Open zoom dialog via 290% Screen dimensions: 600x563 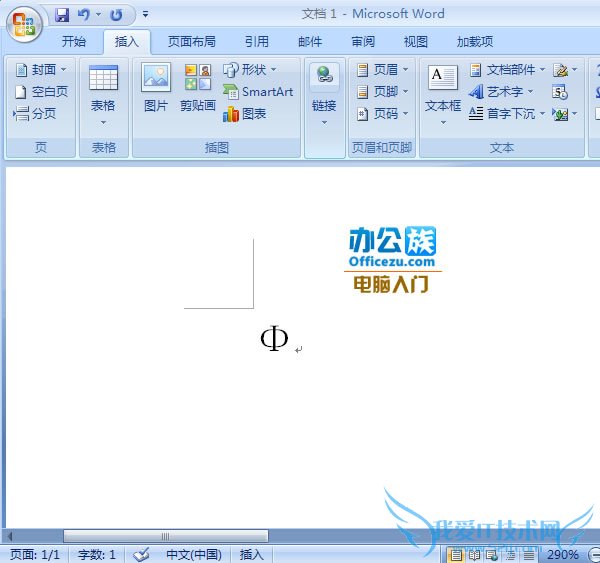pos(562,555)
